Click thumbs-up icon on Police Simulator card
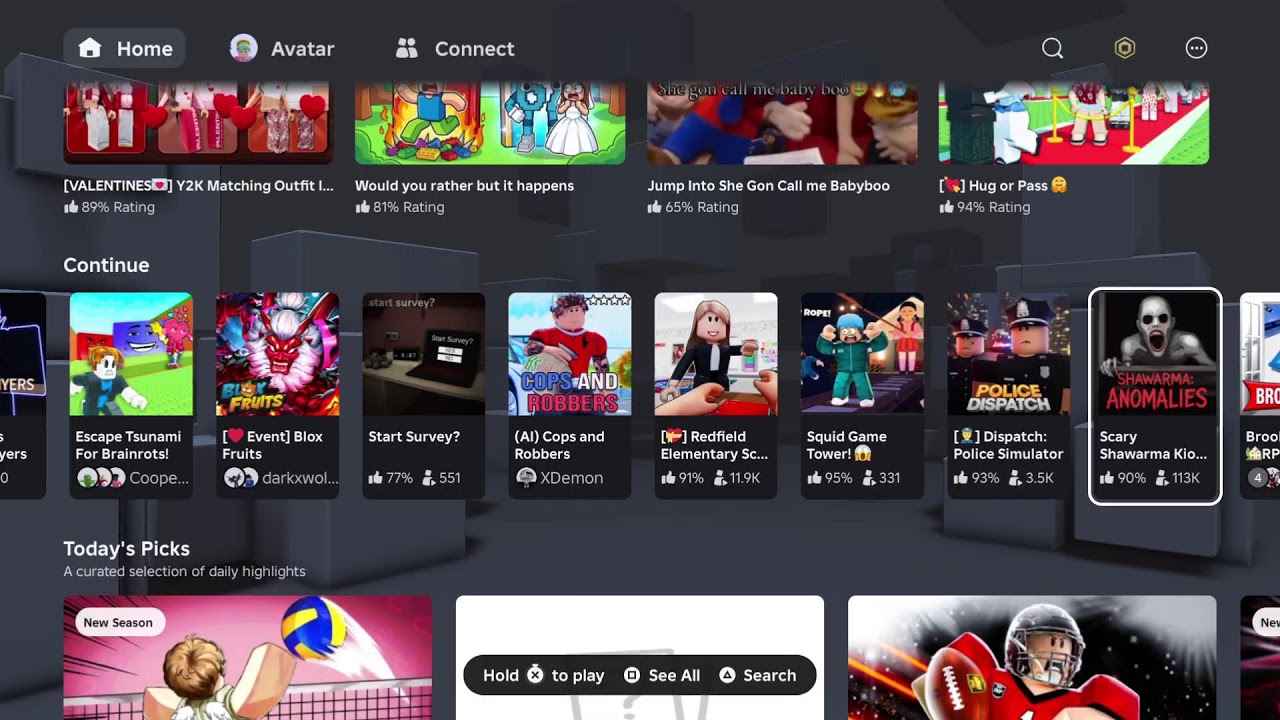 pos(960,478)
